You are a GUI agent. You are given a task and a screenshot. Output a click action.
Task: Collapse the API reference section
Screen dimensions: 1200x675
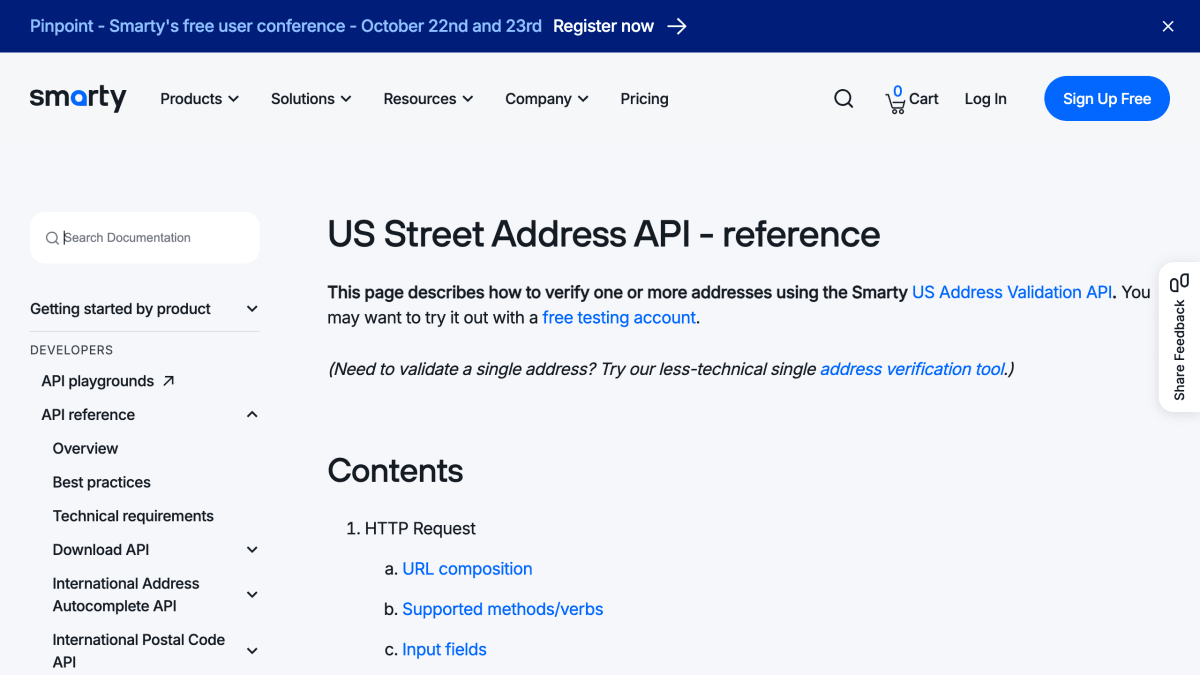(x=252, y=415)
